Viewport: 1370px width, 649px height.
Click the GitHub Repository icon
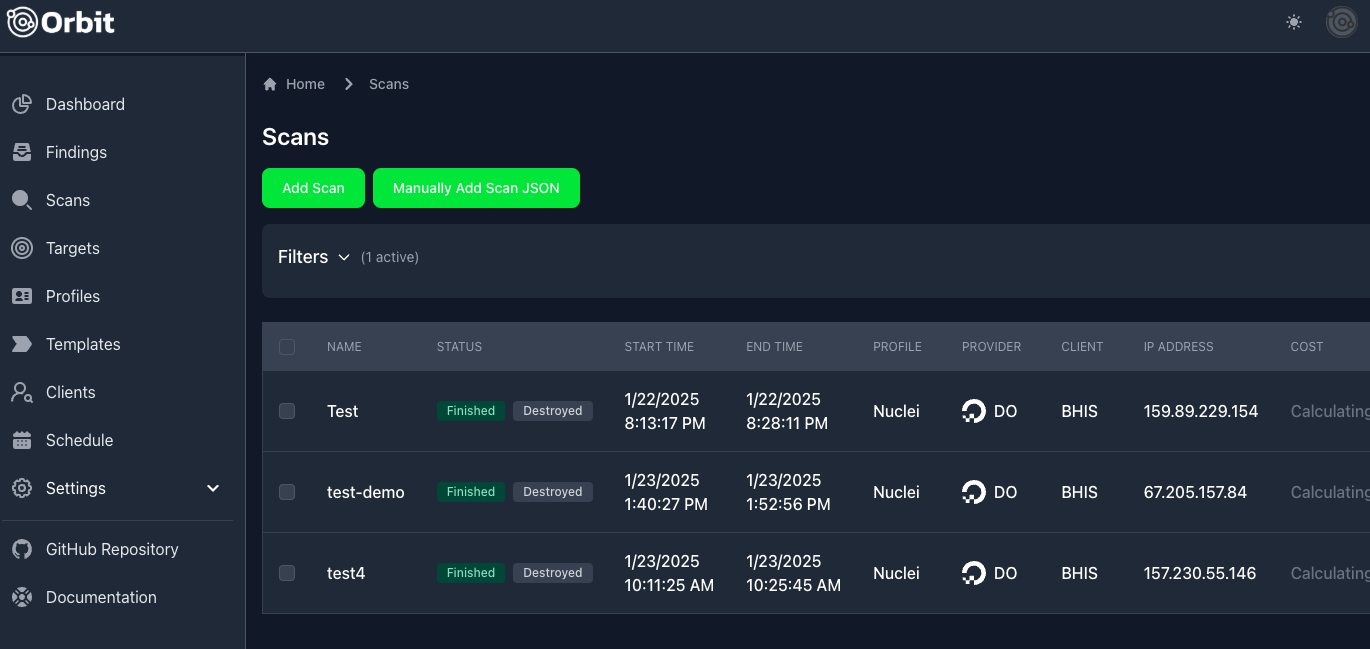(22, 549)
